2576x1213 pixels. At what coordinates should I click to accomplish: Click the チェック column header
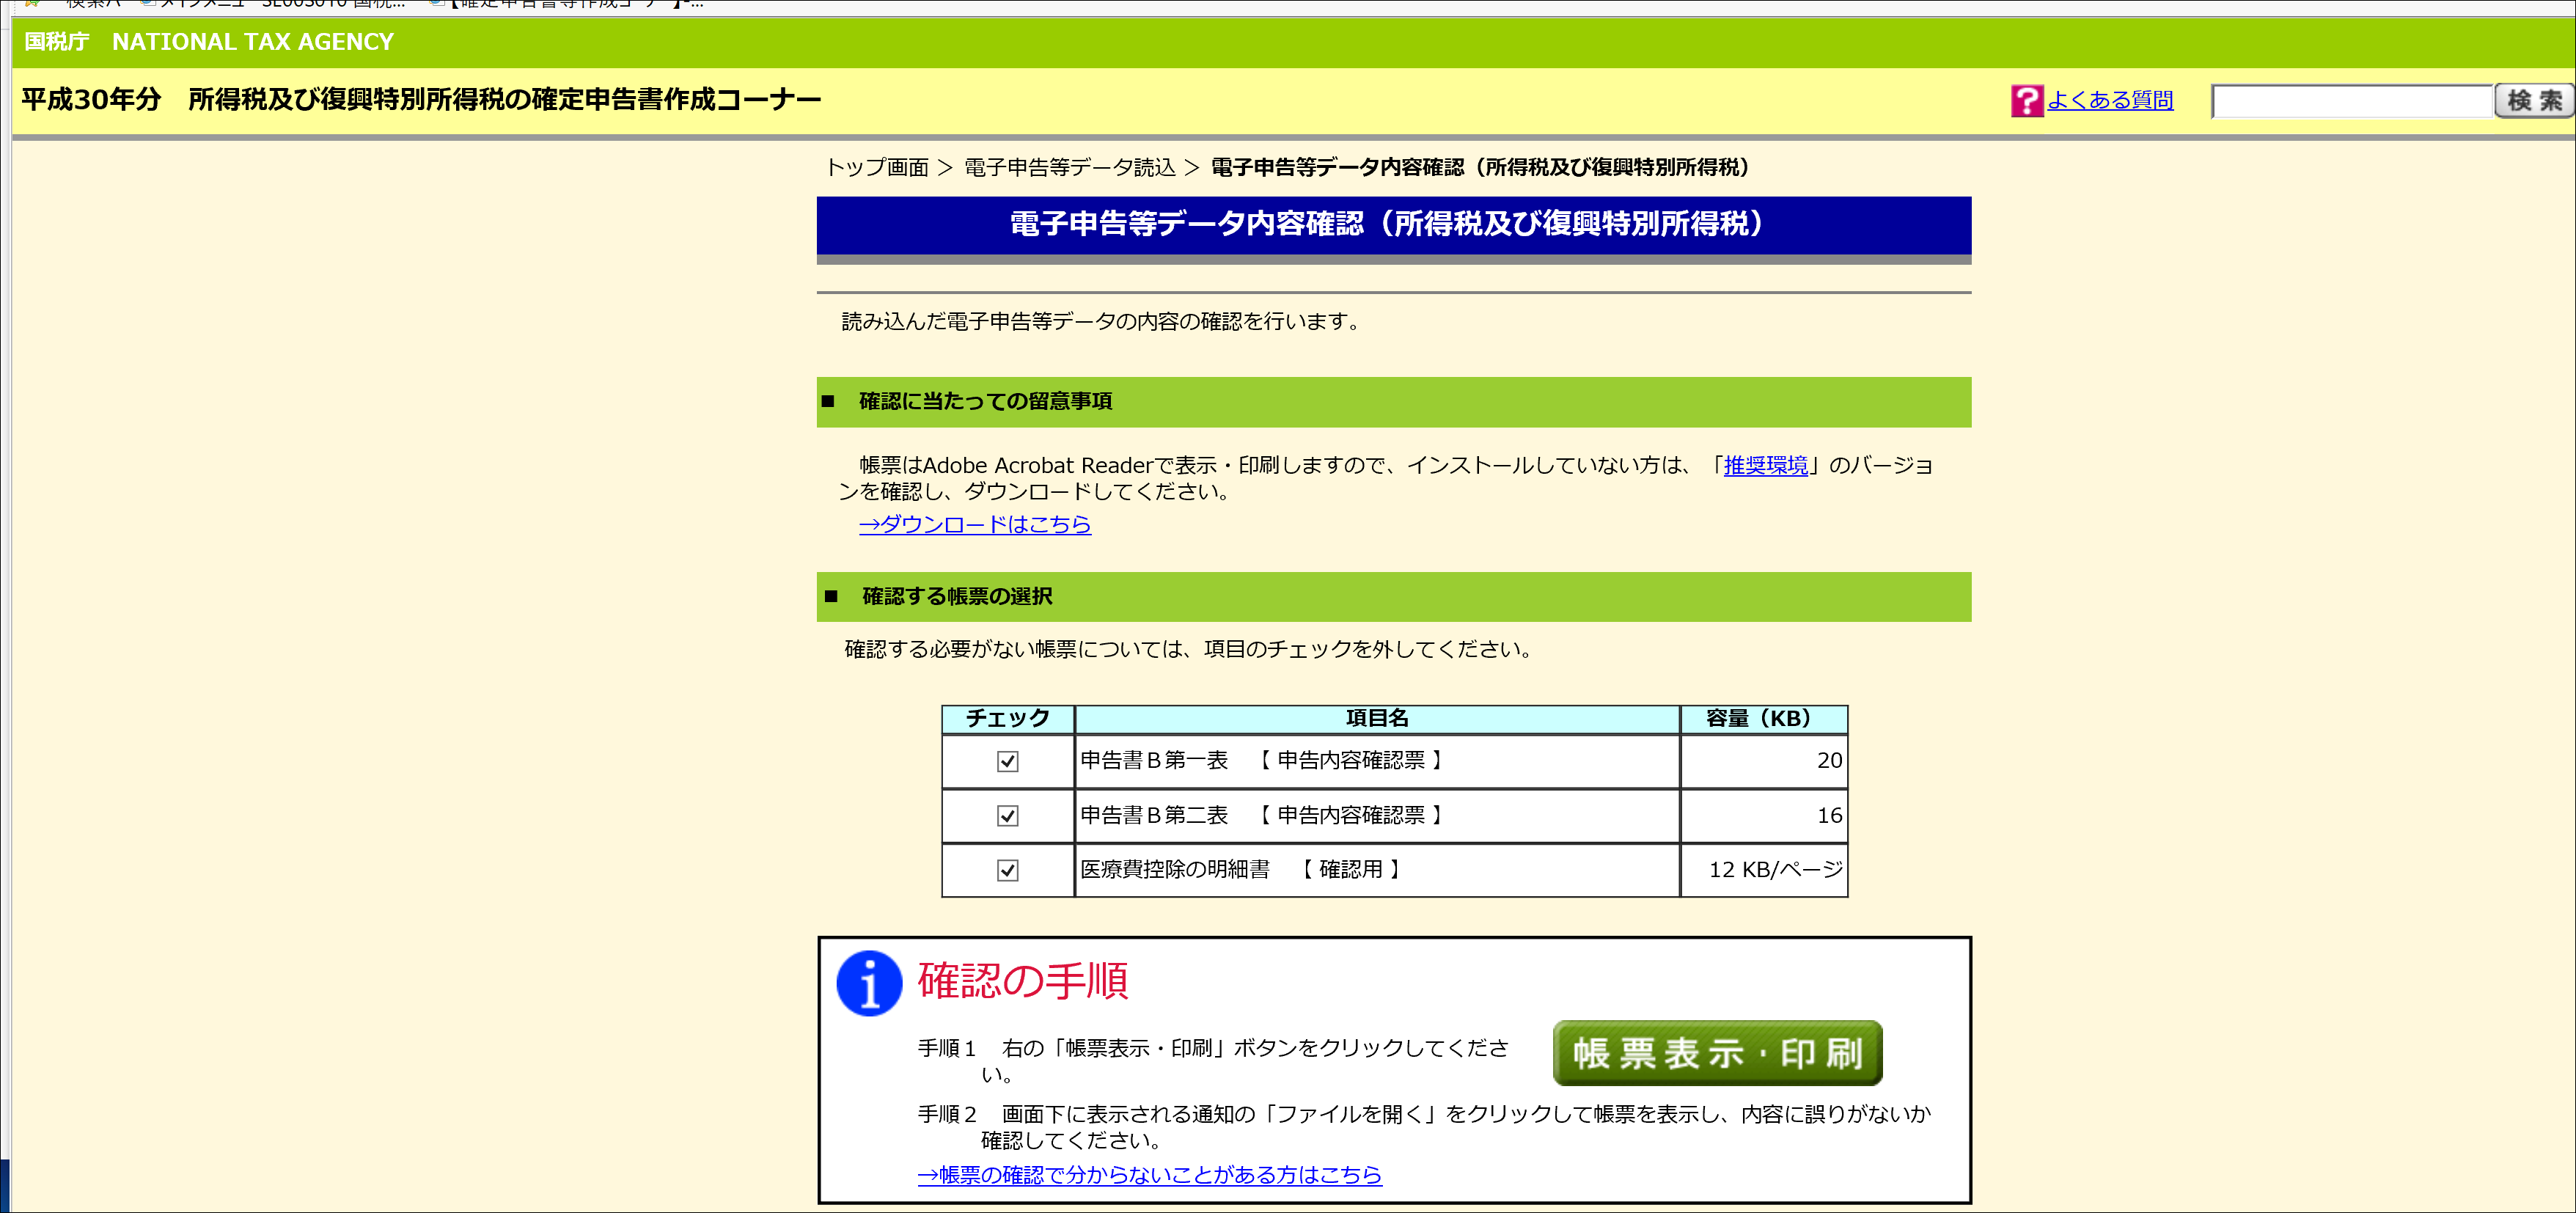[1007, 718]
